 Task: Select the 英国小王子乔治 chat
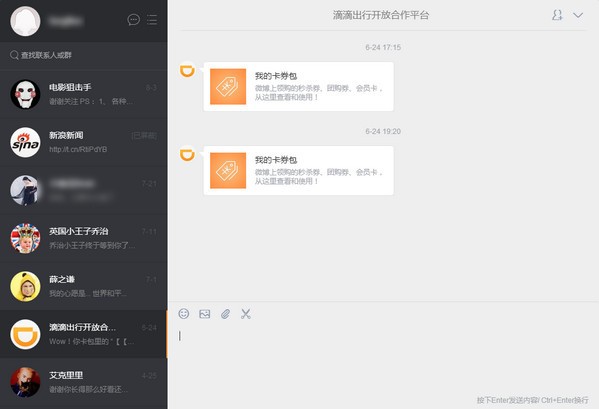tap(83, 238)
